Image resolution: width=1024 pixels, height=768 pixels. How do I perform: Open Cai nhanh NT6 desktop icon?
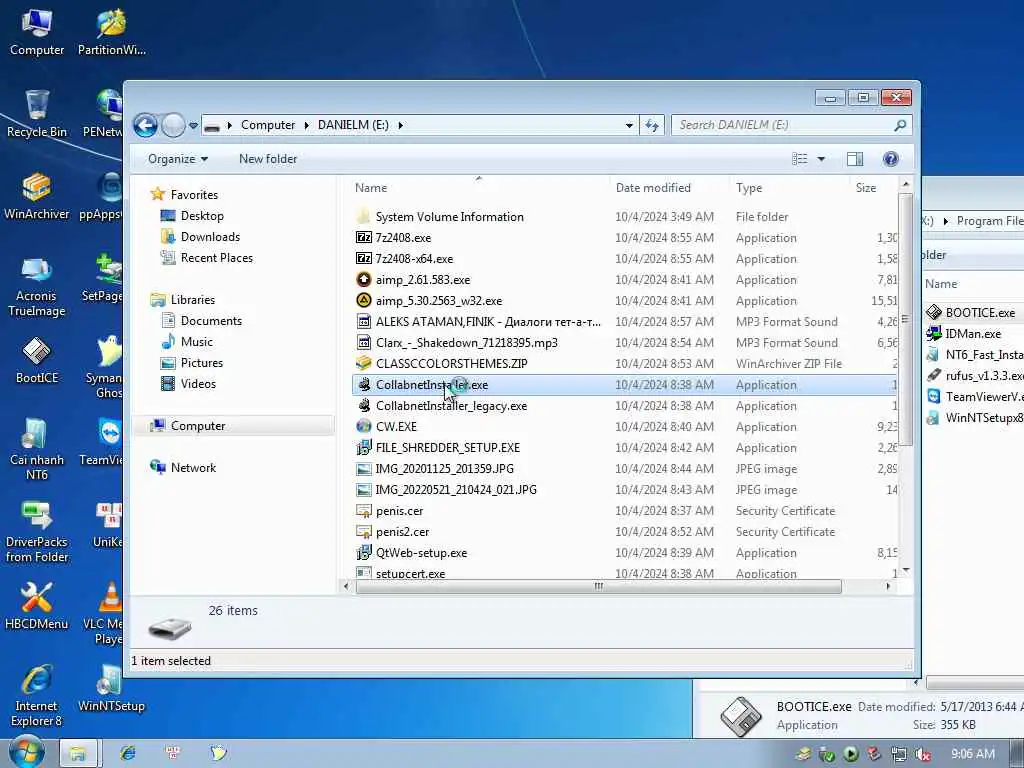pyautogui.click(x=37, y=449)
